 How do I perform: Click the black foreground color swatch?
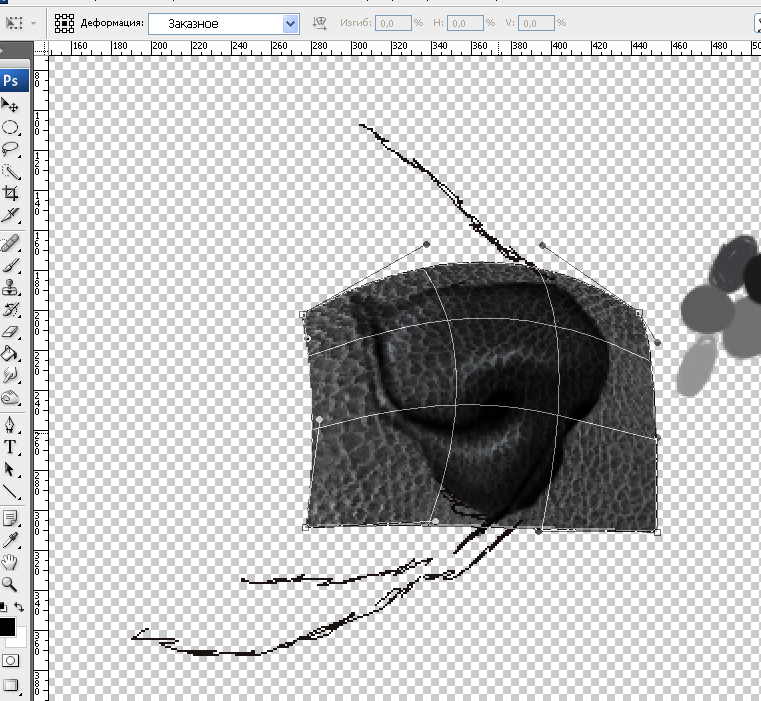7,627
